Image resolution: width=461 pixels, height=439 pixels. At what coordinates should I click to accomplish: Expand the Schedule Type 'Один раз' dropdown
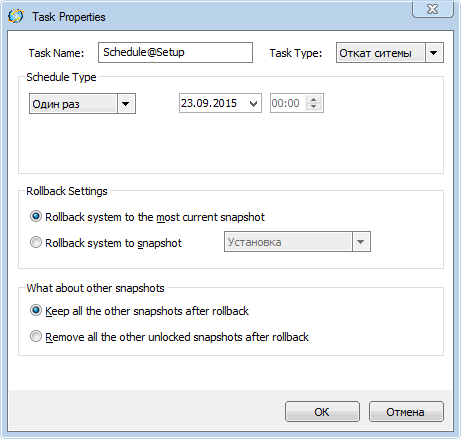click(126, 104)
